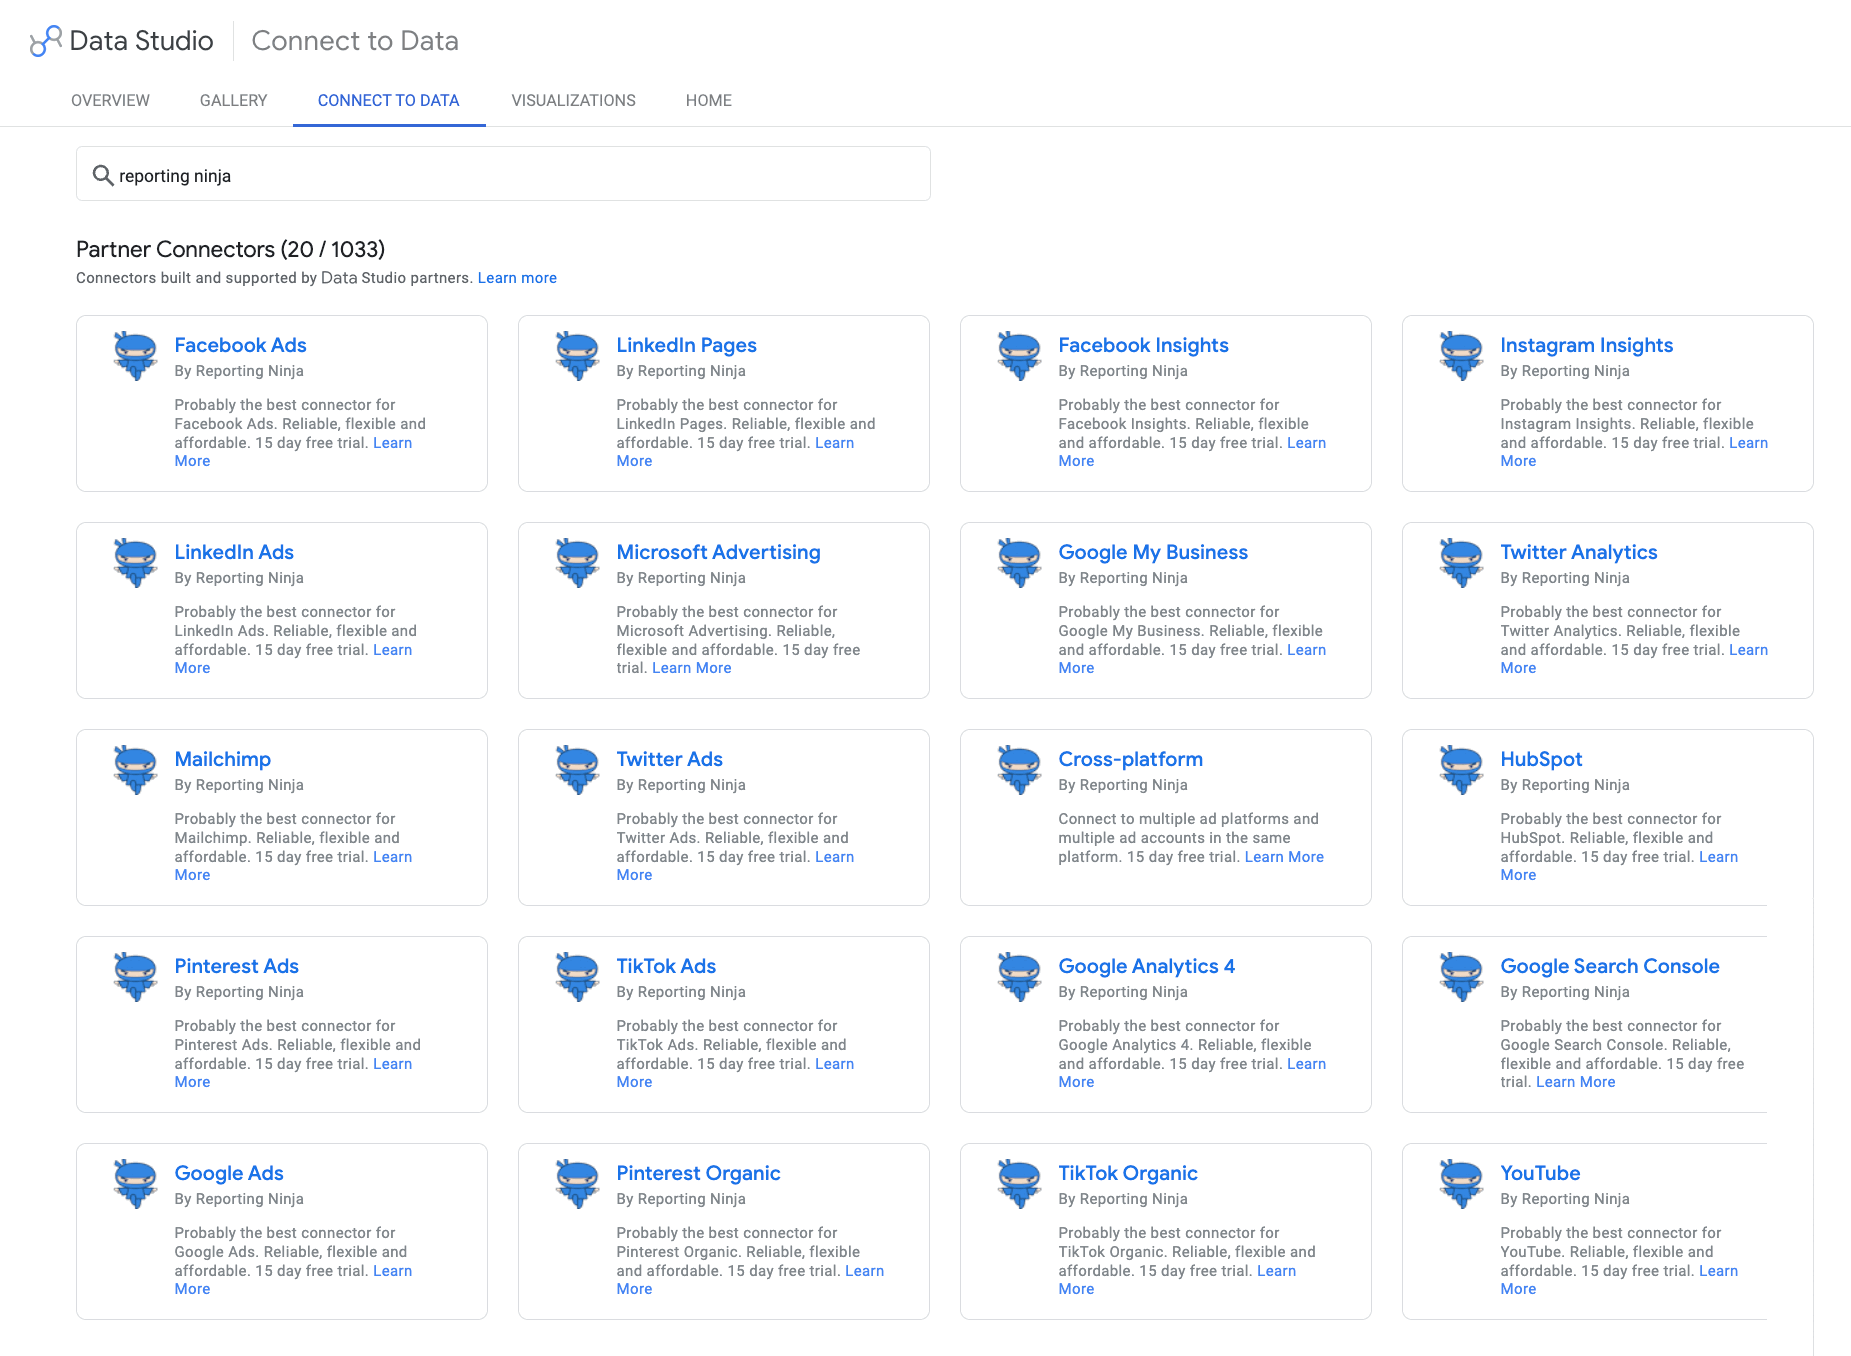This screenshot has width=1851, height=1356.
Task: Click the ninja icon on Mailchimp card
Action: click(x=135, y=769)
